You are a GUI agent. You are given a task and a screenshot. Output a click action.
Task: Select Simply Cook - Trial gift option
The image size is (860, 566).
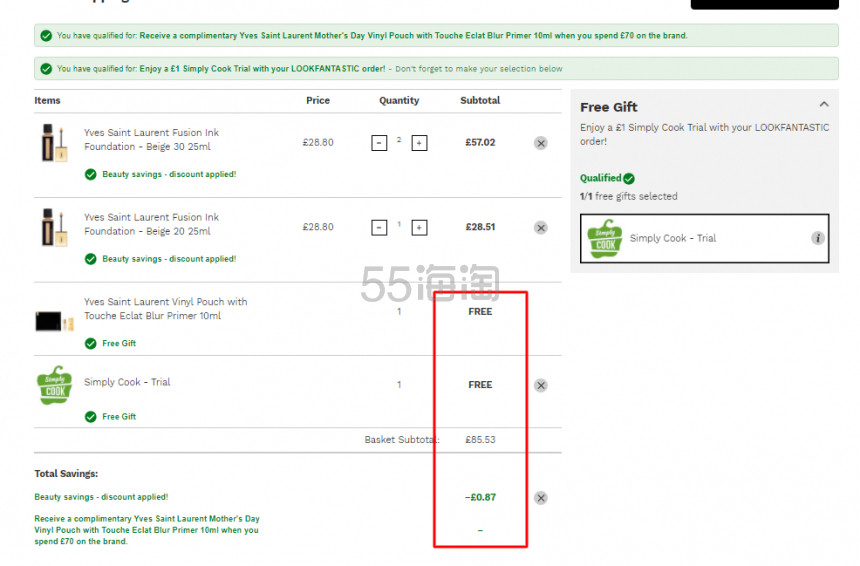pyautogui.click(x=704, y=239)
